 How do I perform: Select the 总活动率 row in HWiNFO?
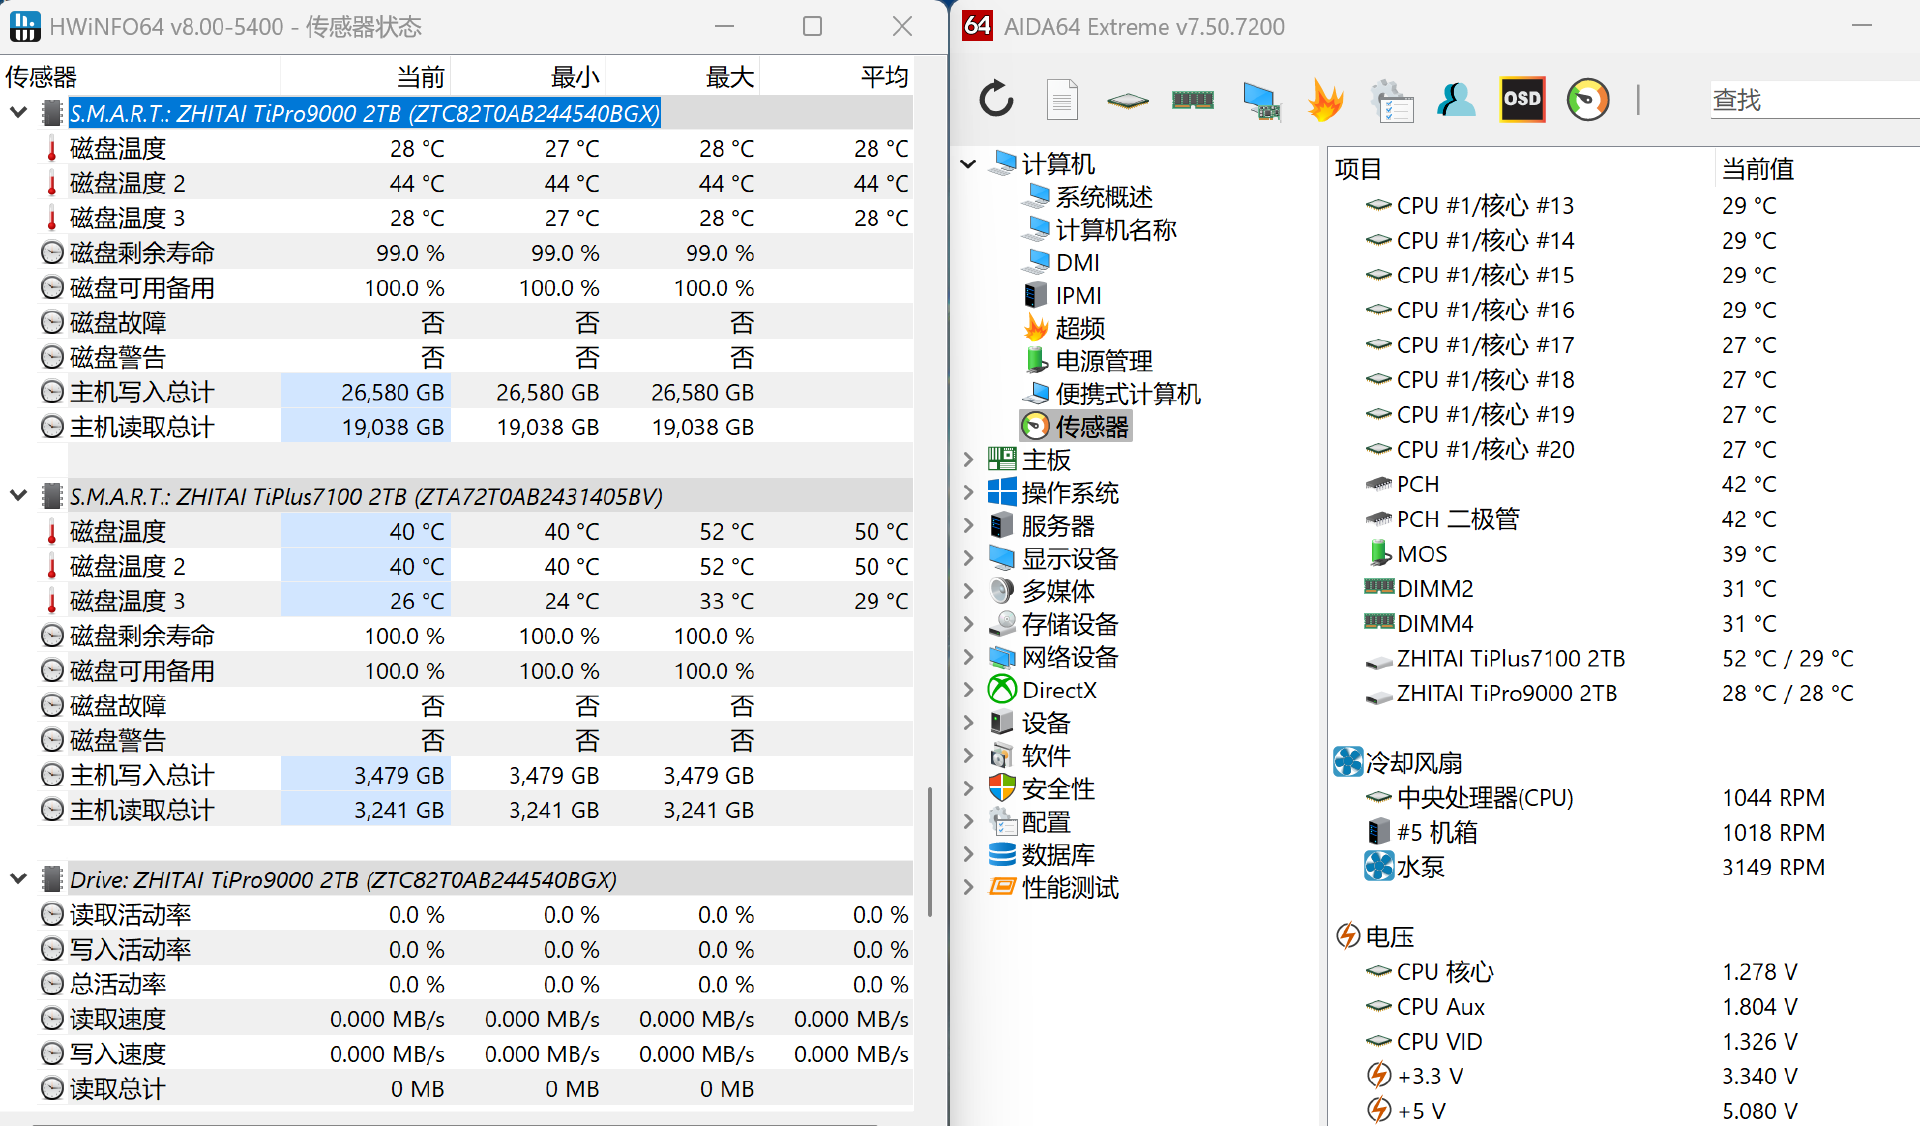[476, 984]
